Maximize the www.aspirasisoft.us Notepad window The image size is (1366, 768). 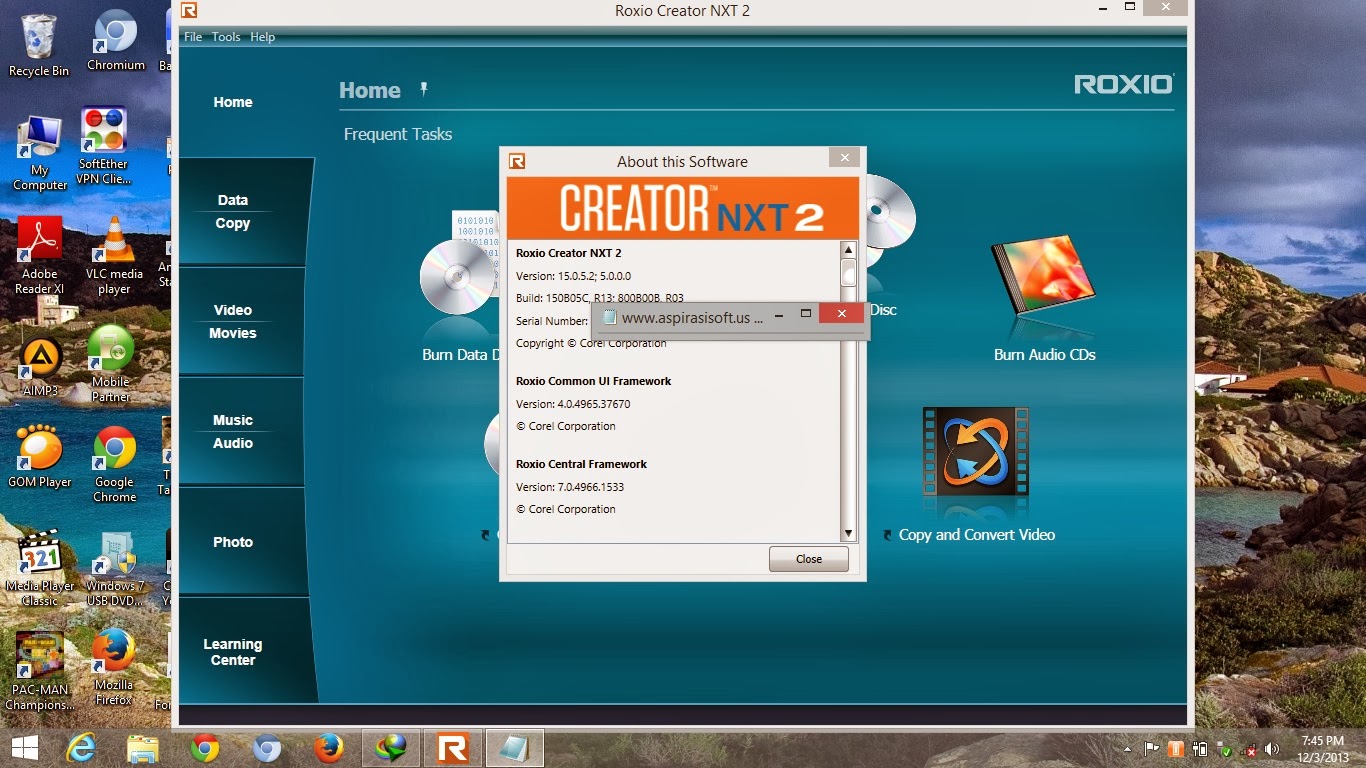coord(806,313)
